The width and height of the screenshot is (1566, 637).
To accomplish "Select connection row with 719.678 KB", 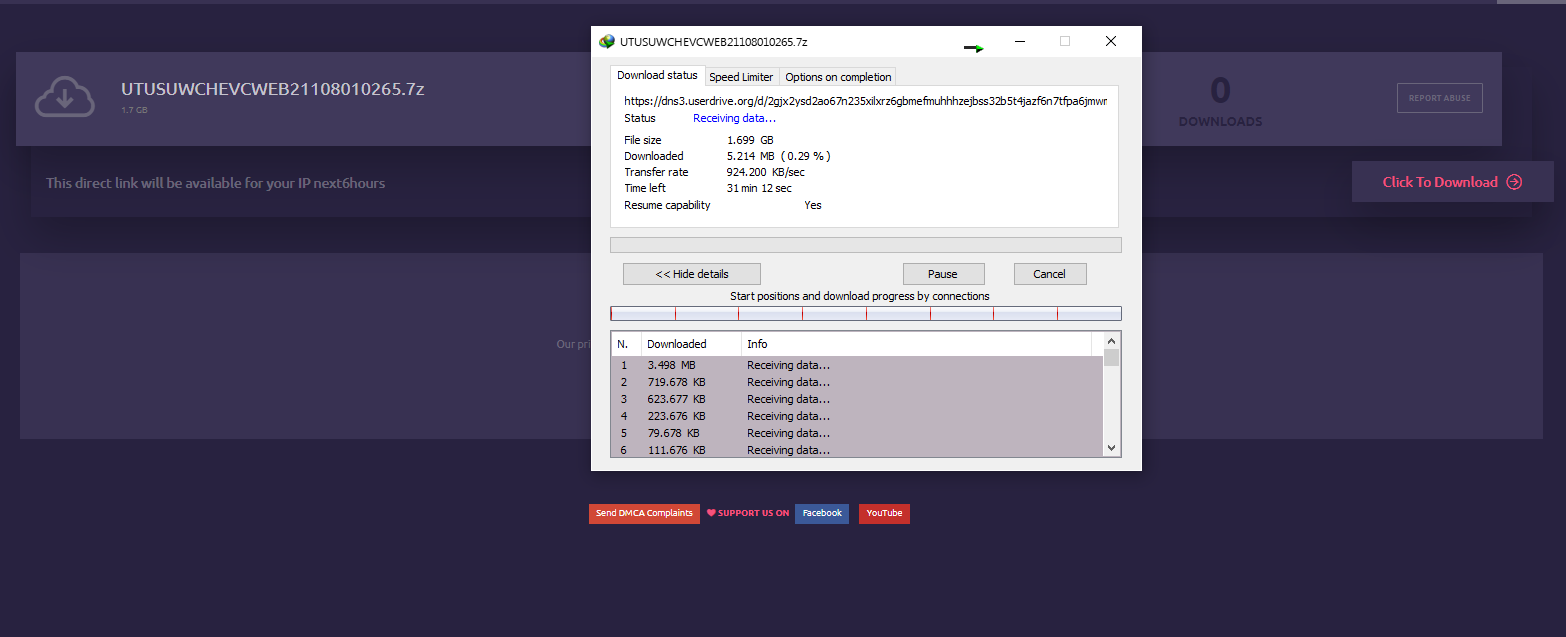I will [x=857, y=382].
